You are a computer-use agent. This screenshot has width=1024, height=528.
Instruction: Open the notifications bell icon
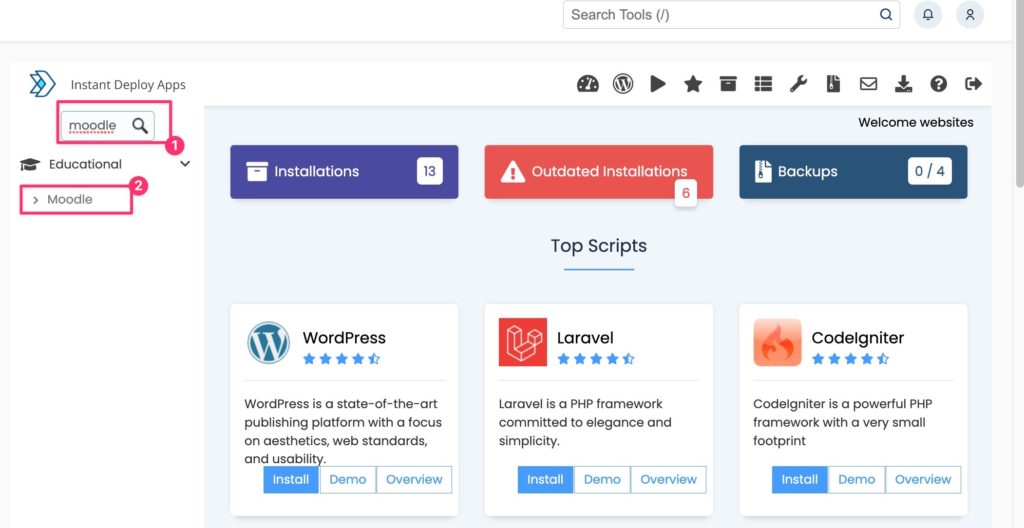(927, 14)
